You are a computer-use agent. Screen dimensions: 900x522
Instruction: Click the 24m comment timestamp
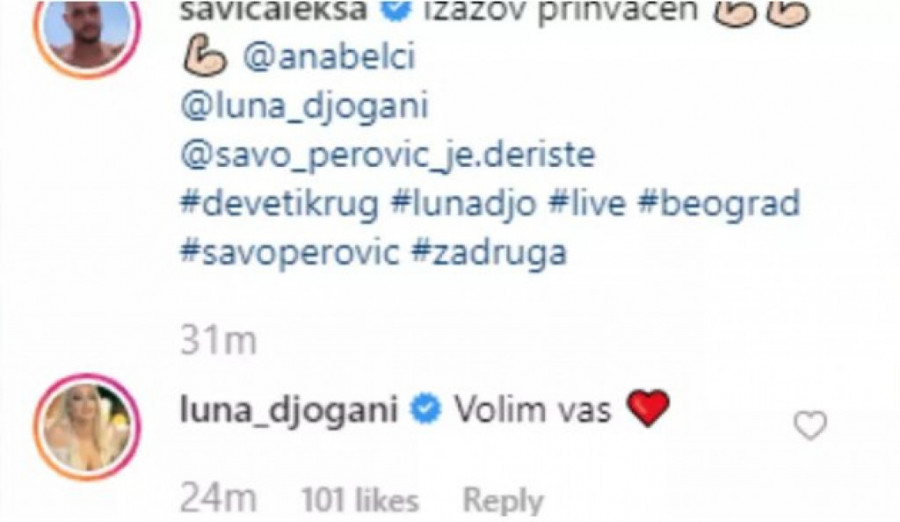218,499
